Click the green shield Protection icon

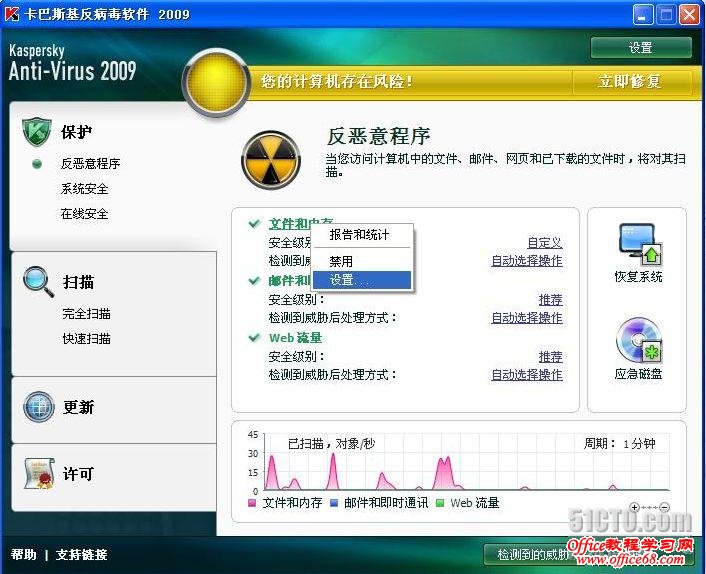tap(36, 132)
